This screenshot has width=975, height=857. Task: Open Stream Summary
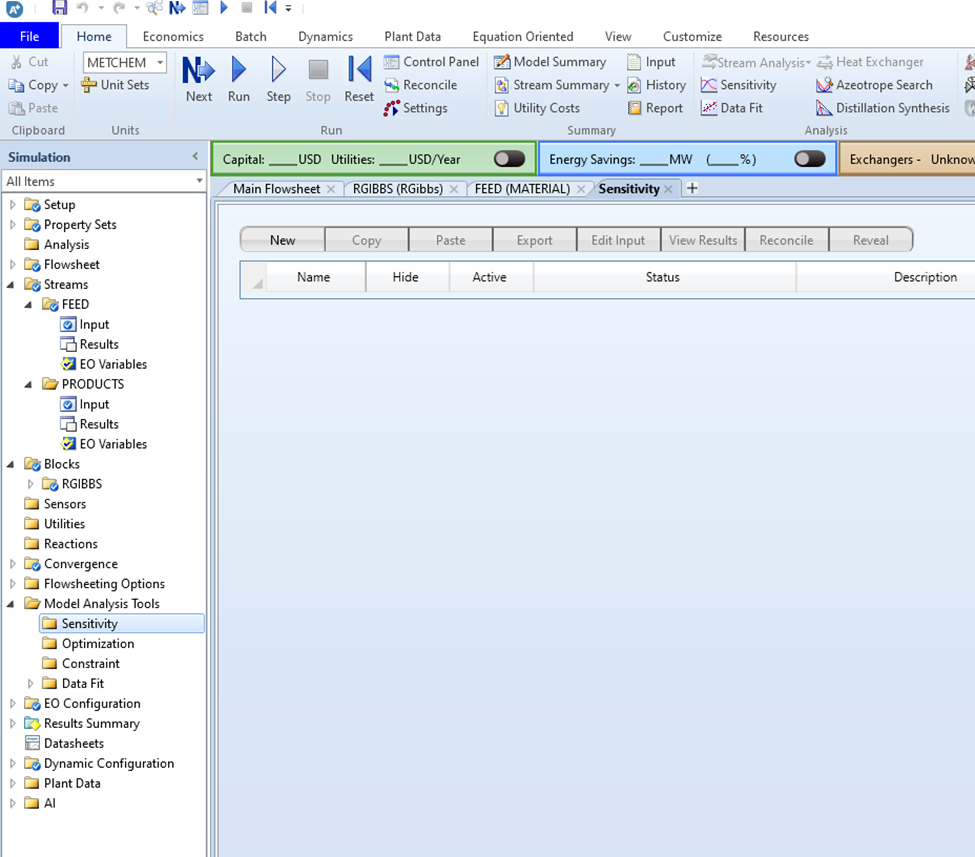552,85
